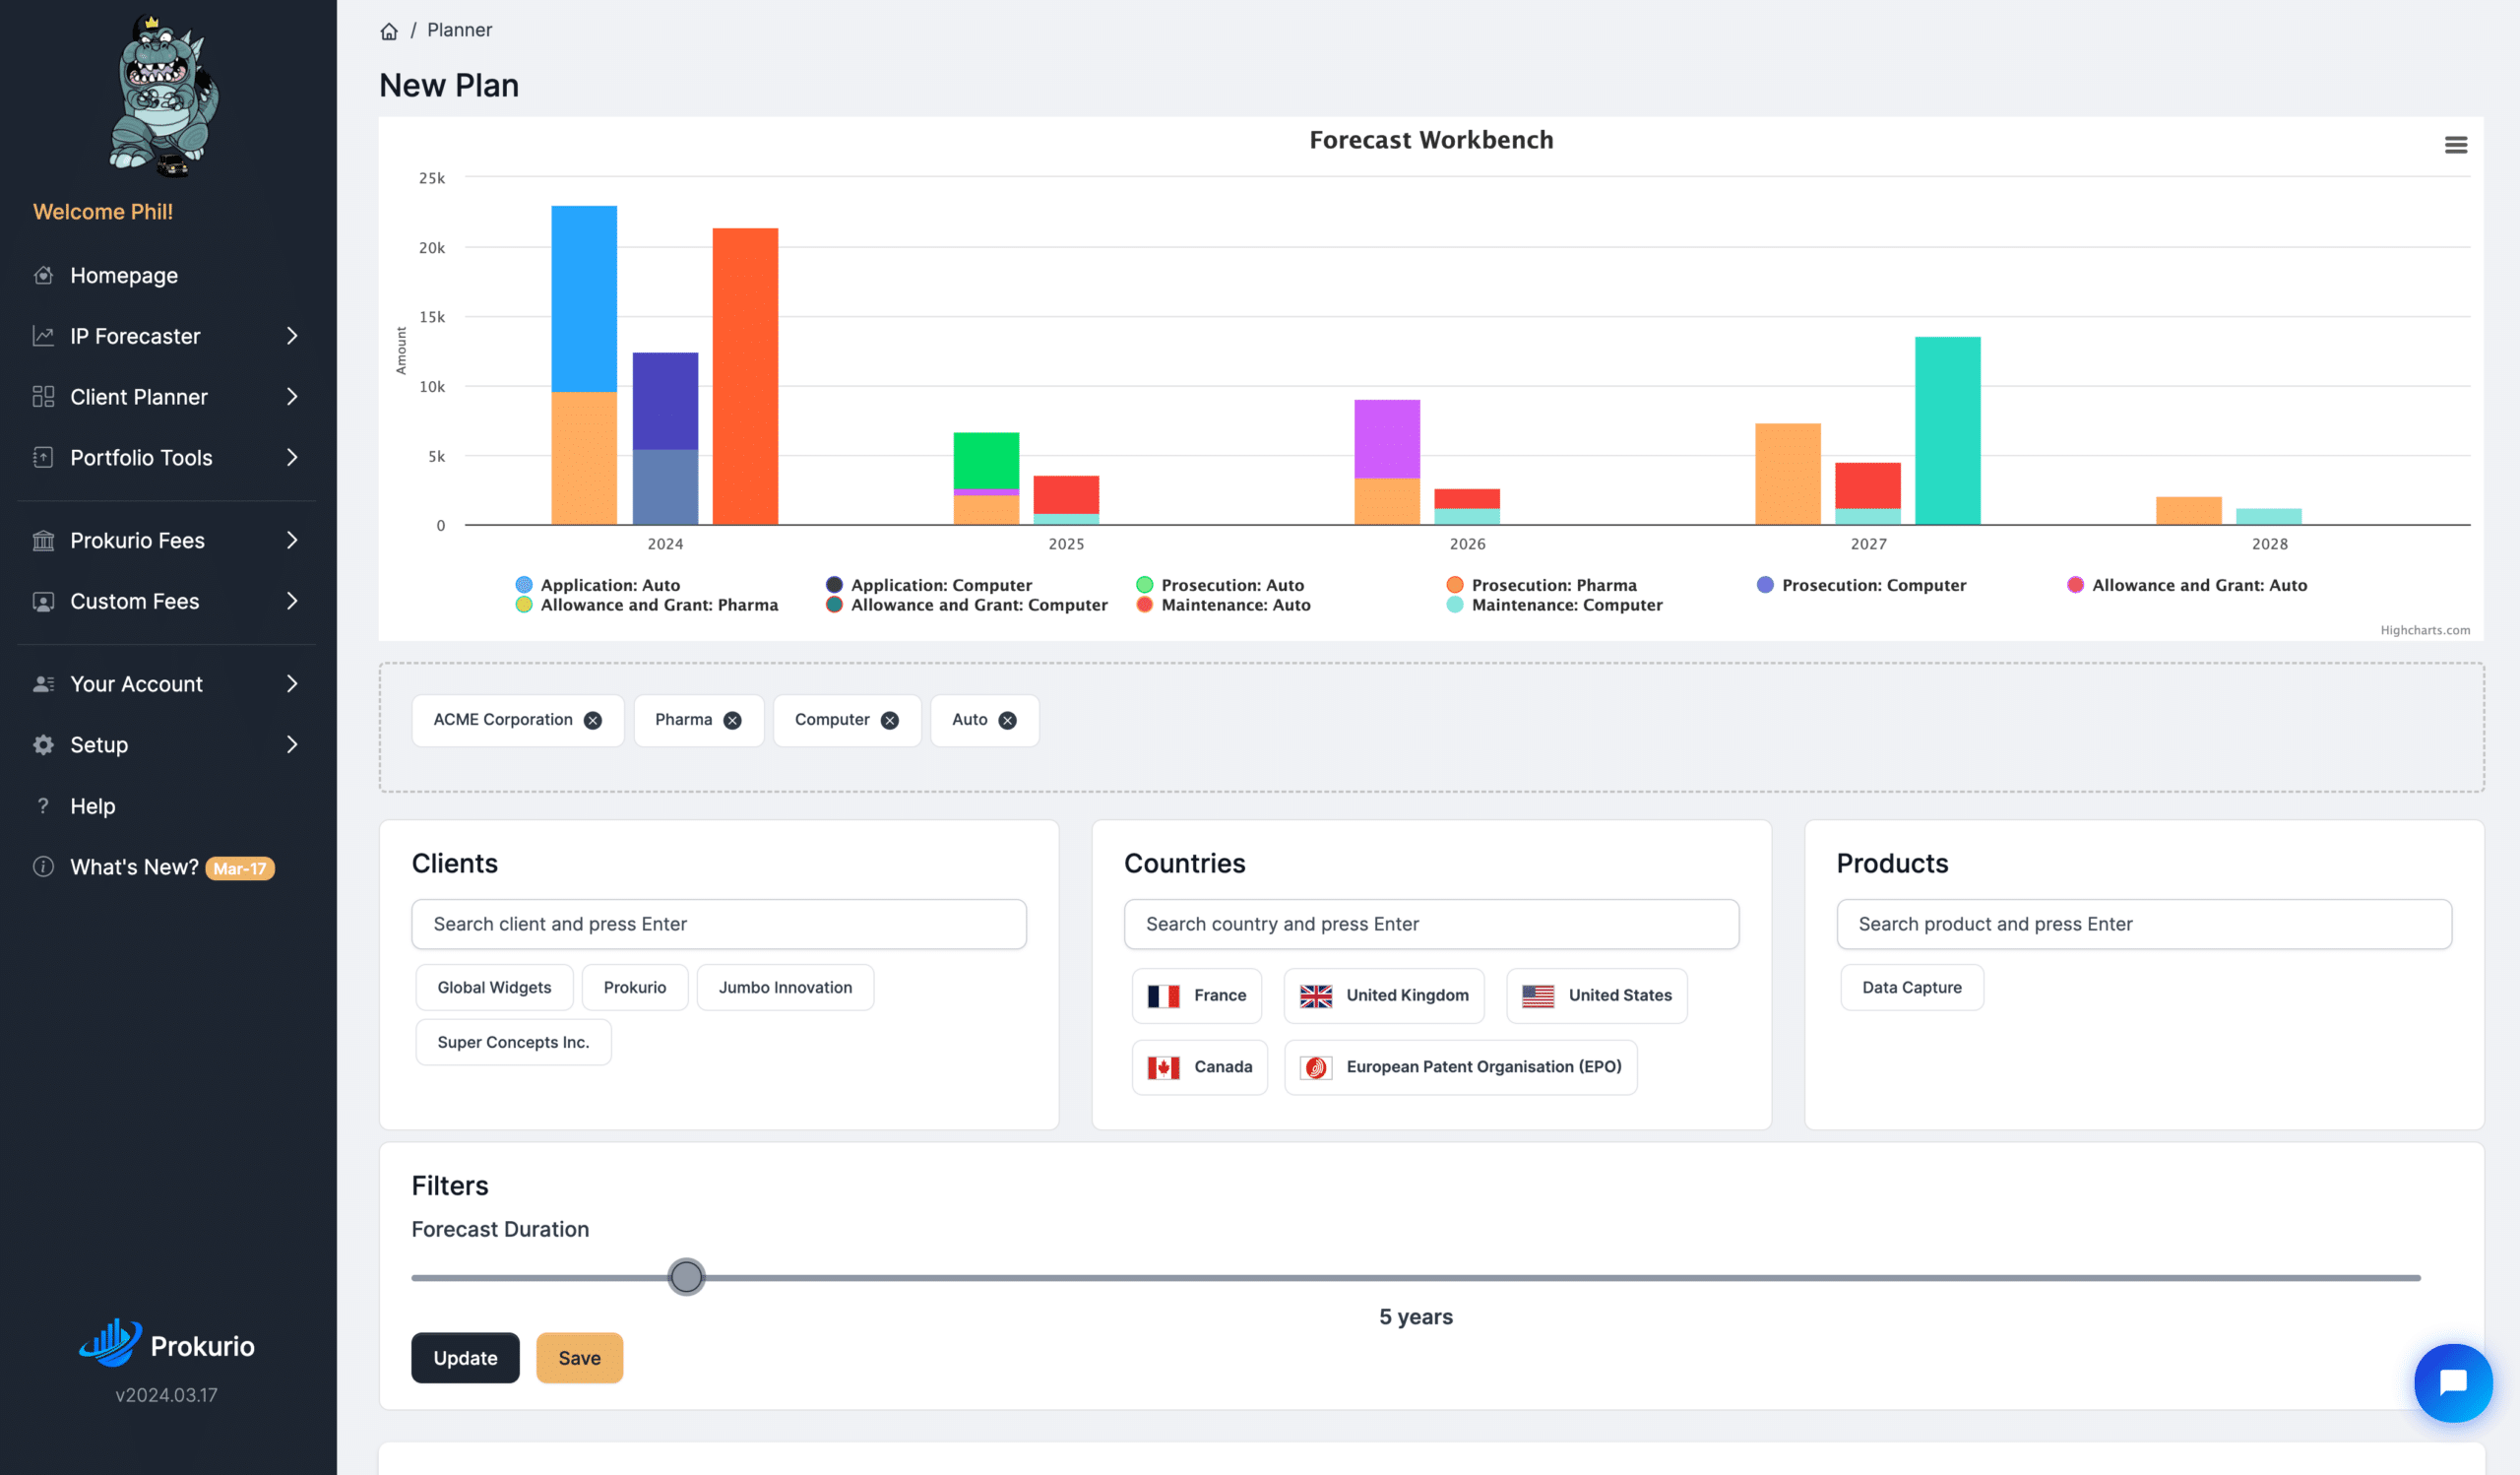Image resolution: width=2520 pixels, height=1475 pixels.
Task: Click the Save button
Action: (579, 1358)
